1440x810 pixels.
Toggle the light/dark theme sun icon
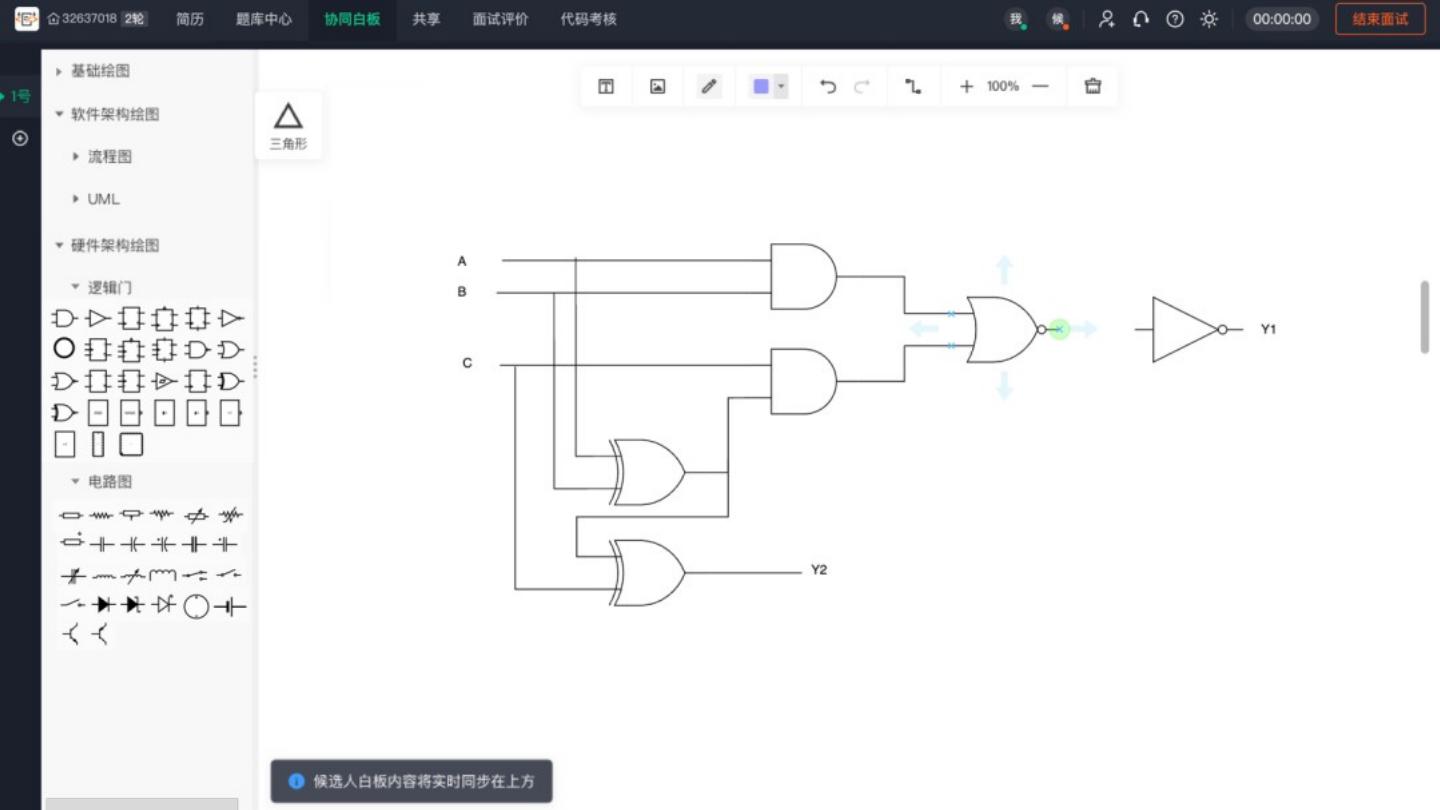click(1209, 19)
